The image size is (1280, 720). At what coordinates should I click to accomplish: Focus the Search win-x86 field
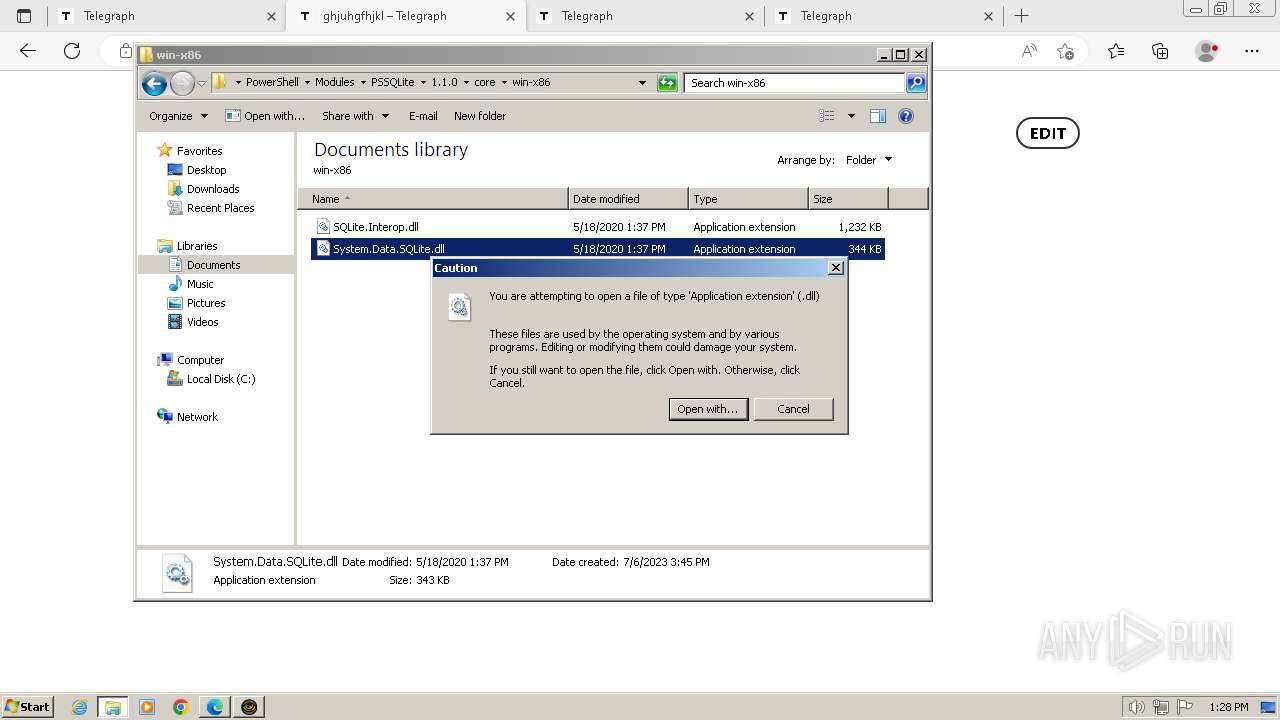(795, 83)
